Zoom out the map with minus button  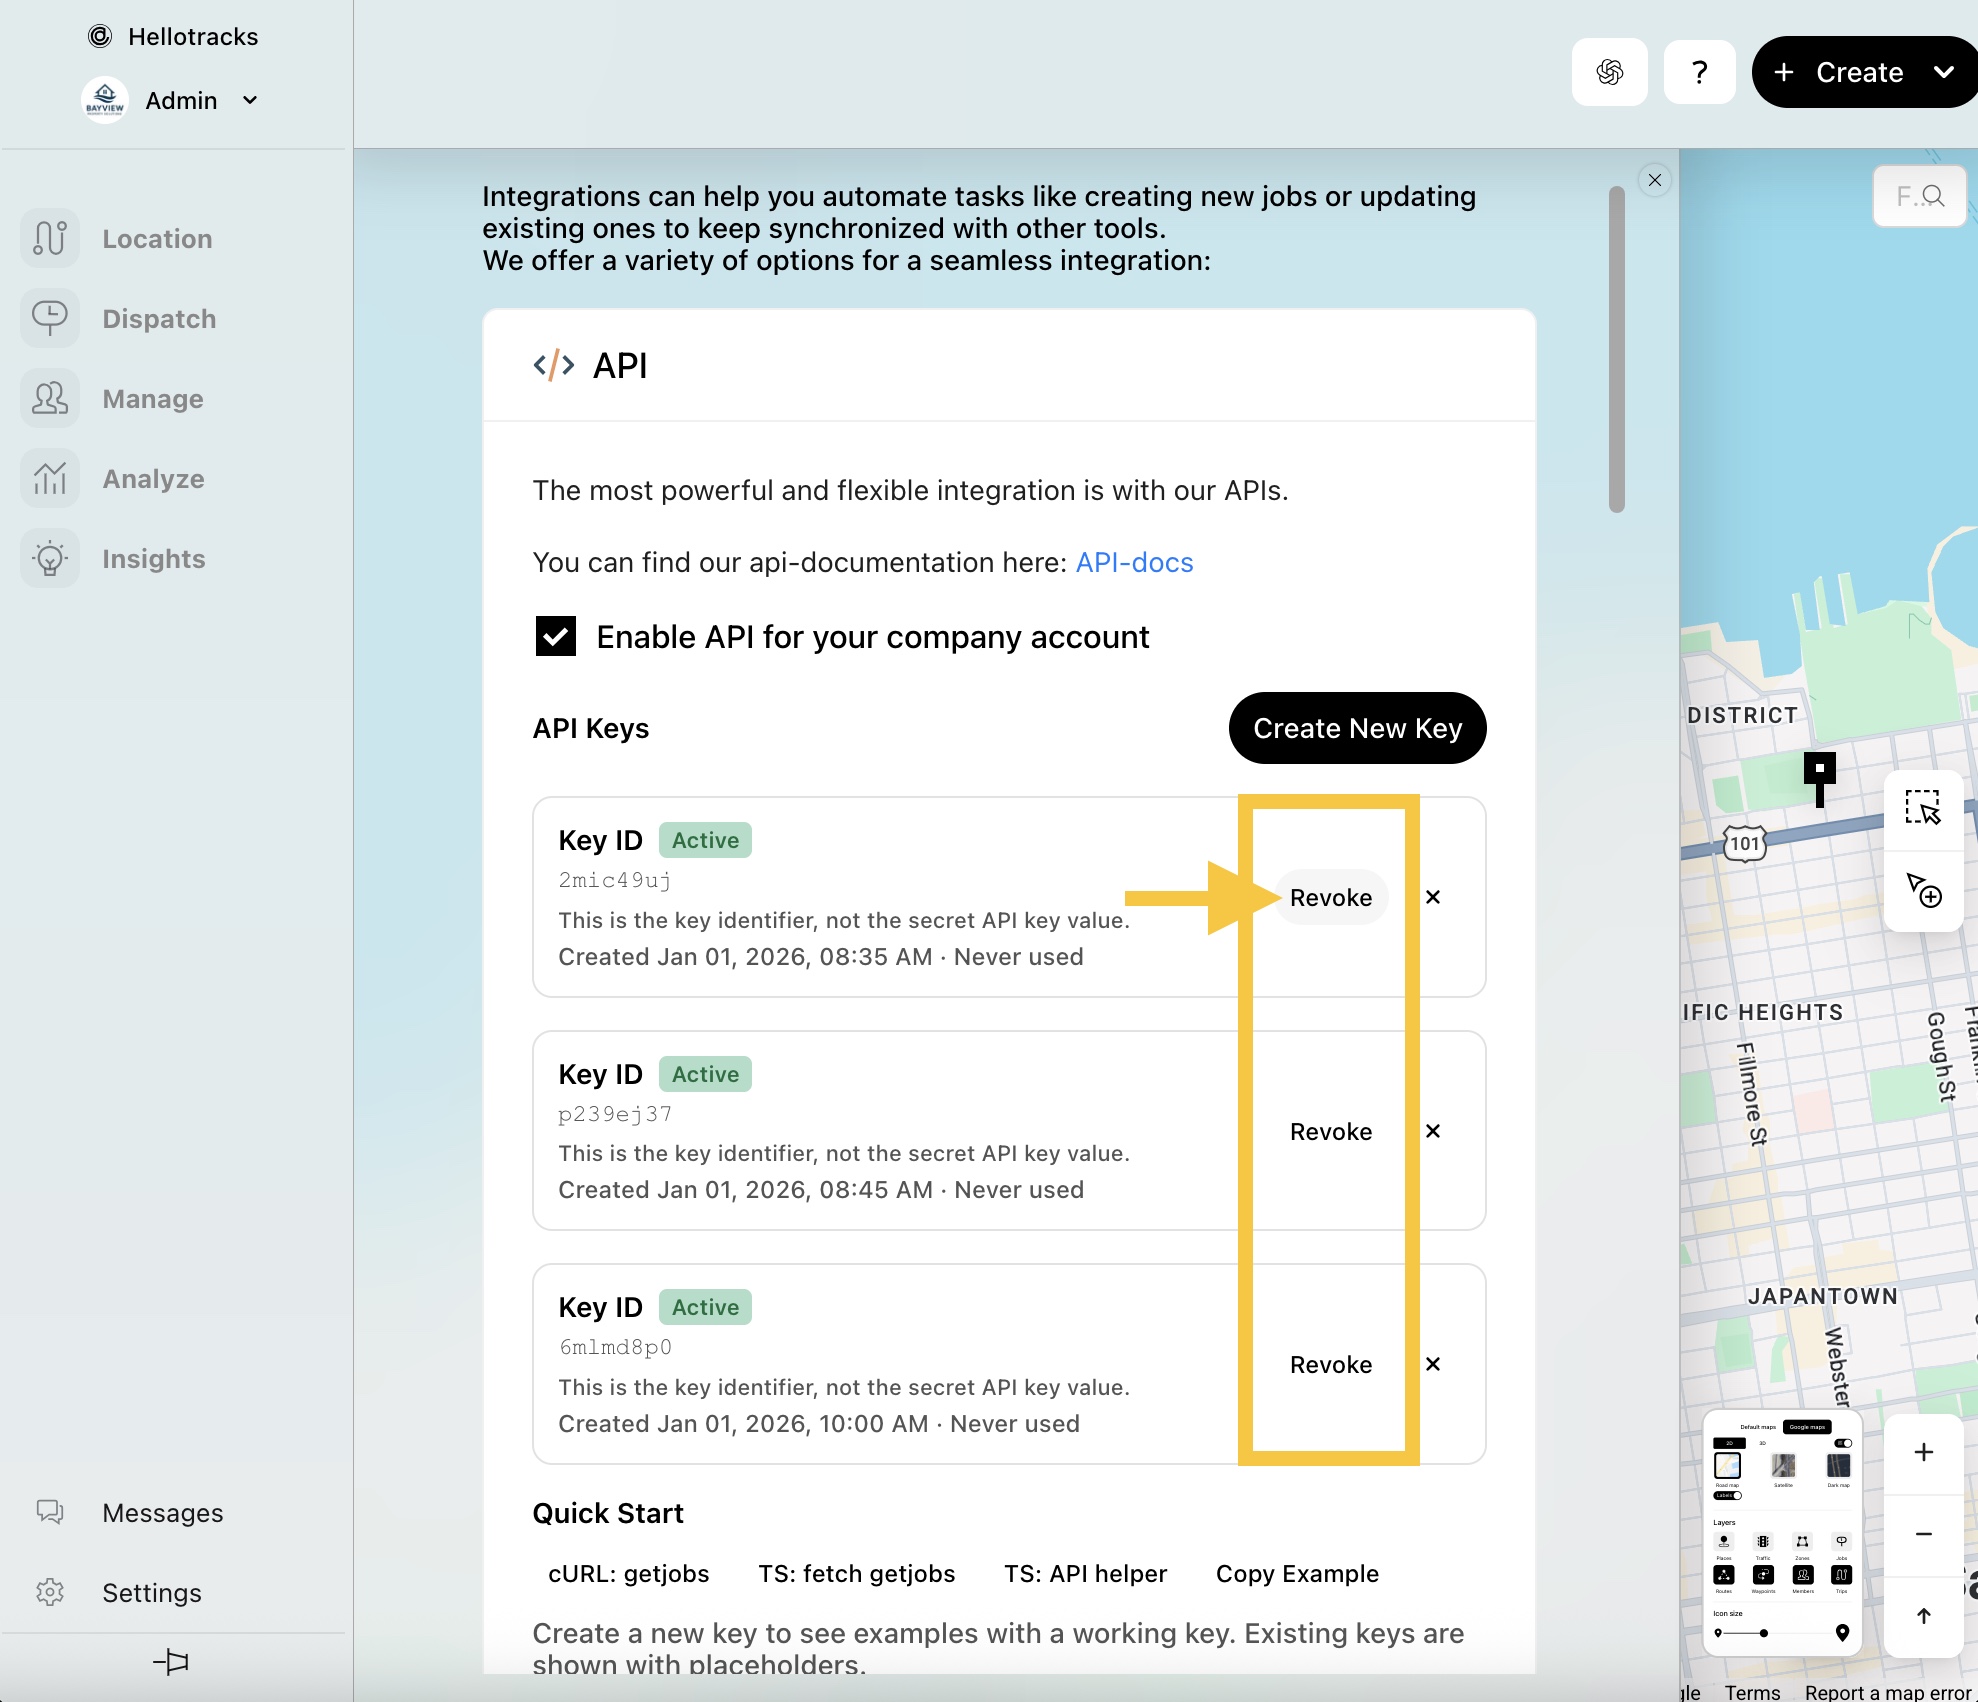pos(1923,1534)
